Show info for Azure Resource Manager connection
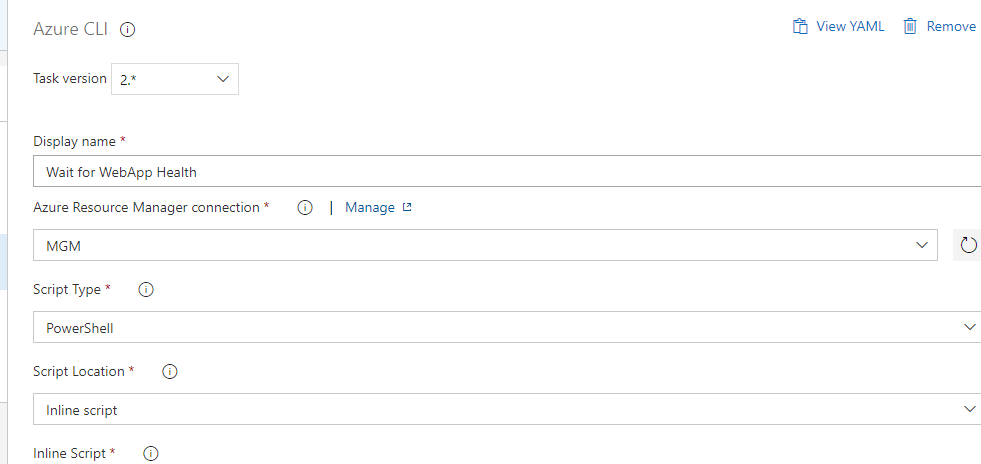The image size is (981, 464). (x=305, y=208)
